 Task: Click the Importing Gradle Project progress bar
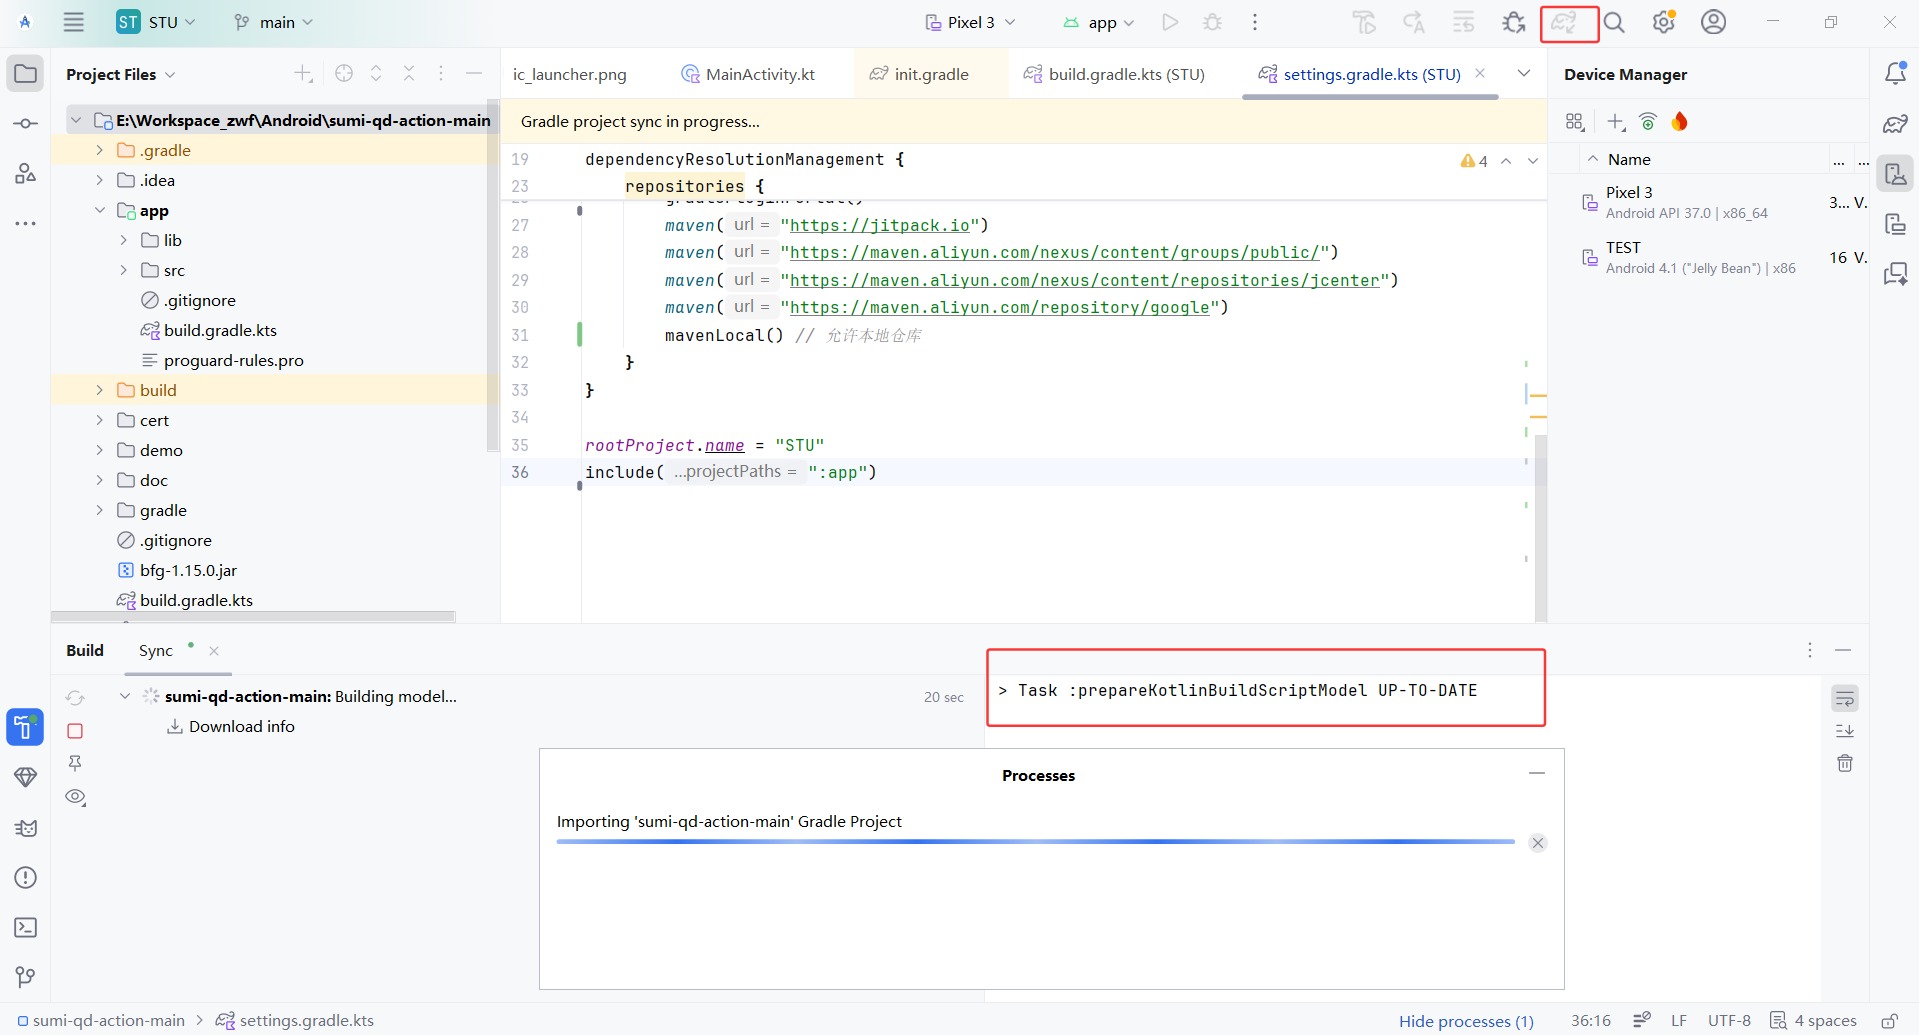tap(1035, 842)
